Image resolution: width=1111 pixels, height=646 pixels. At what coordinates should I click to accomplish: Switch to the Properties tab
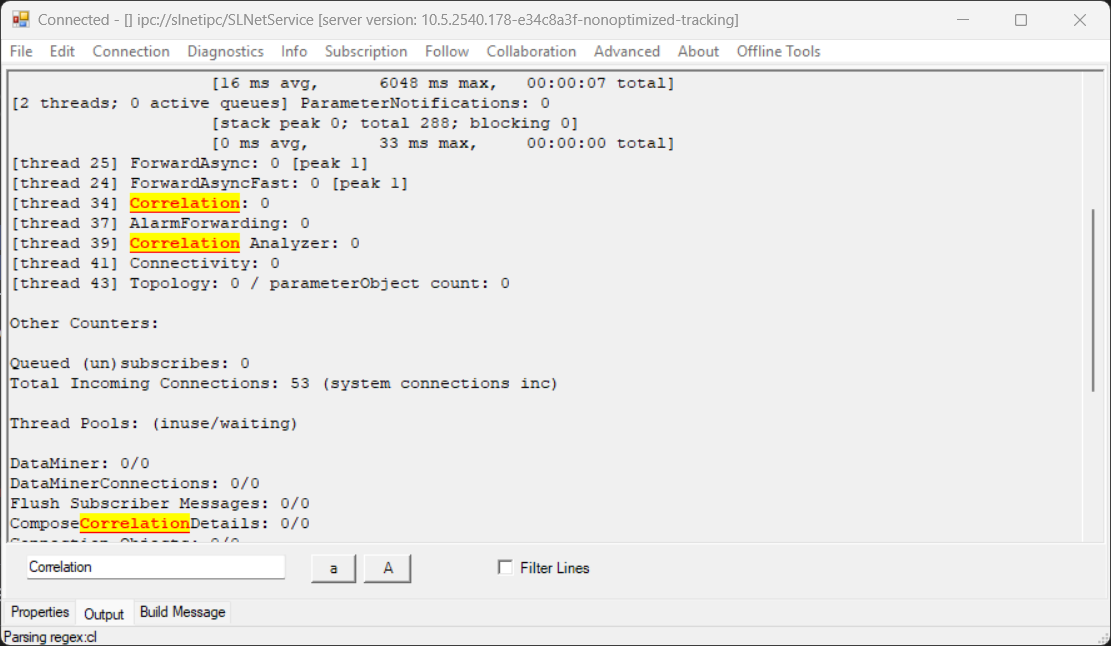(x=40, y=612)
